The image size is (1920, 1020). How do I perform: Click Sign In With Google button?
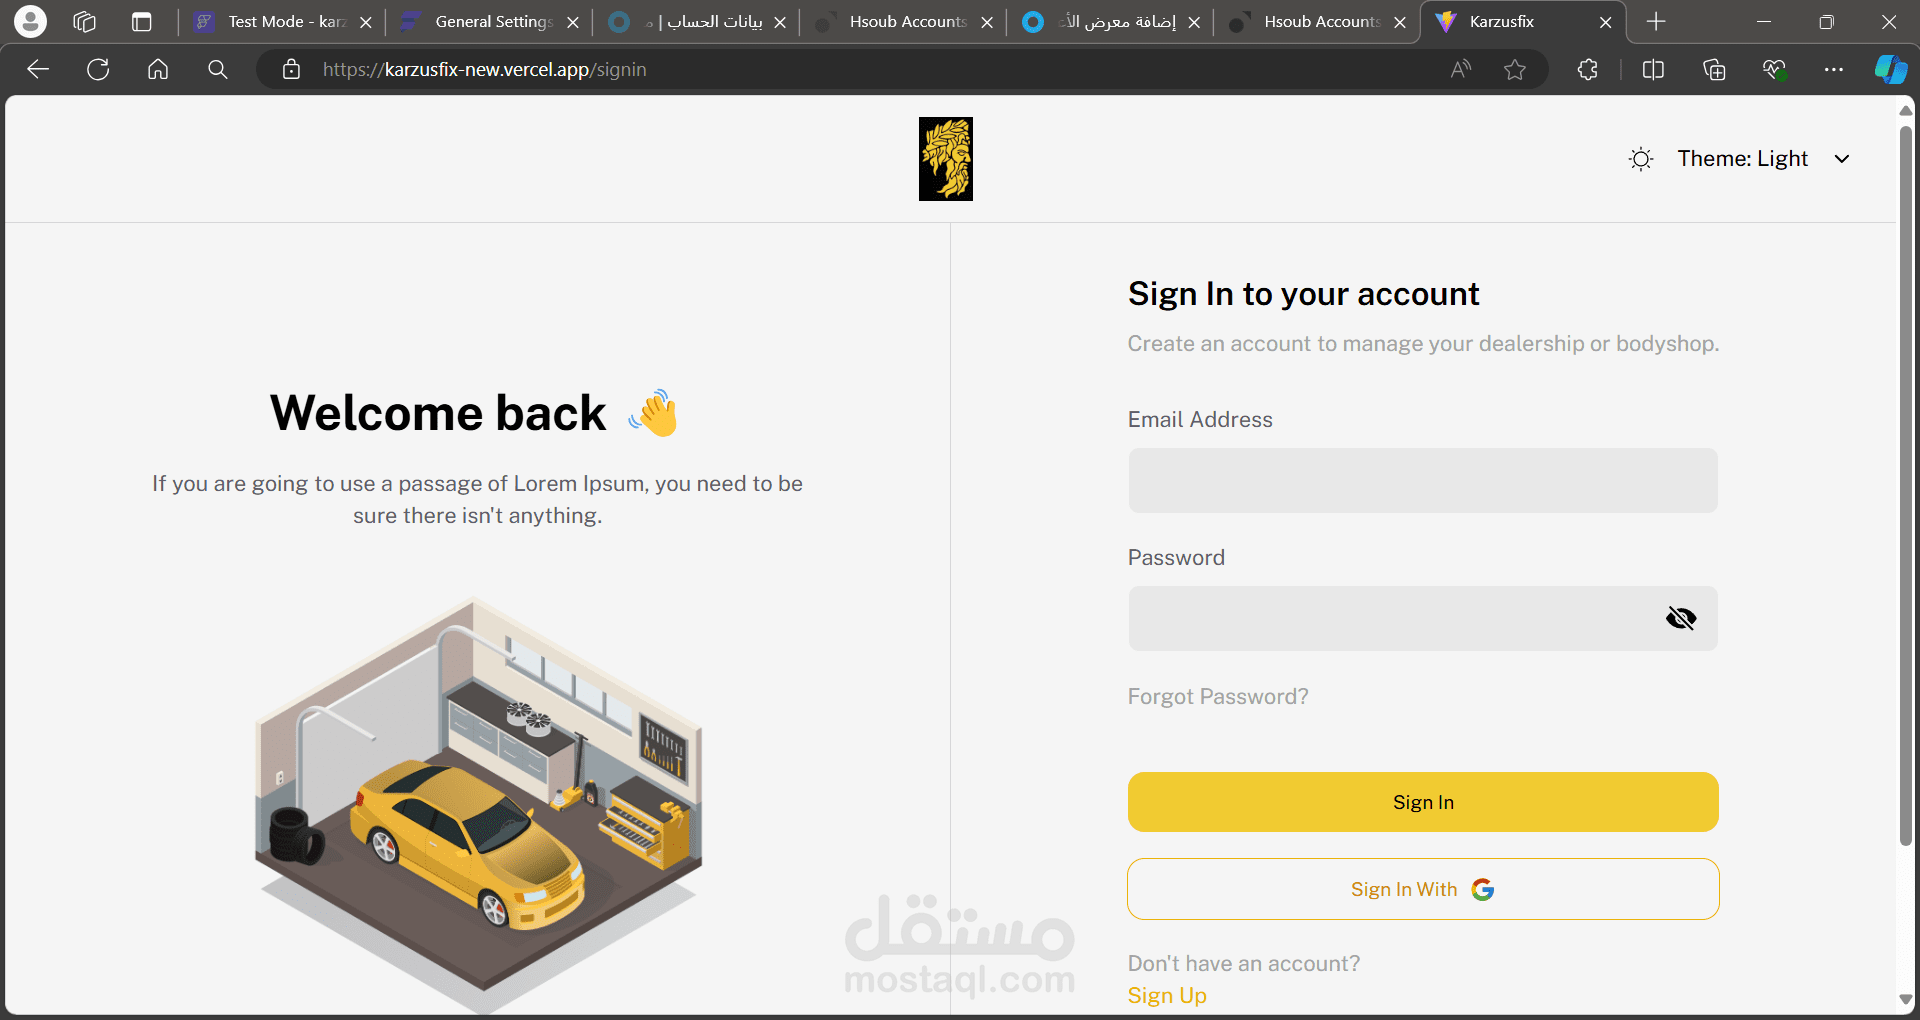point(1423,889)
